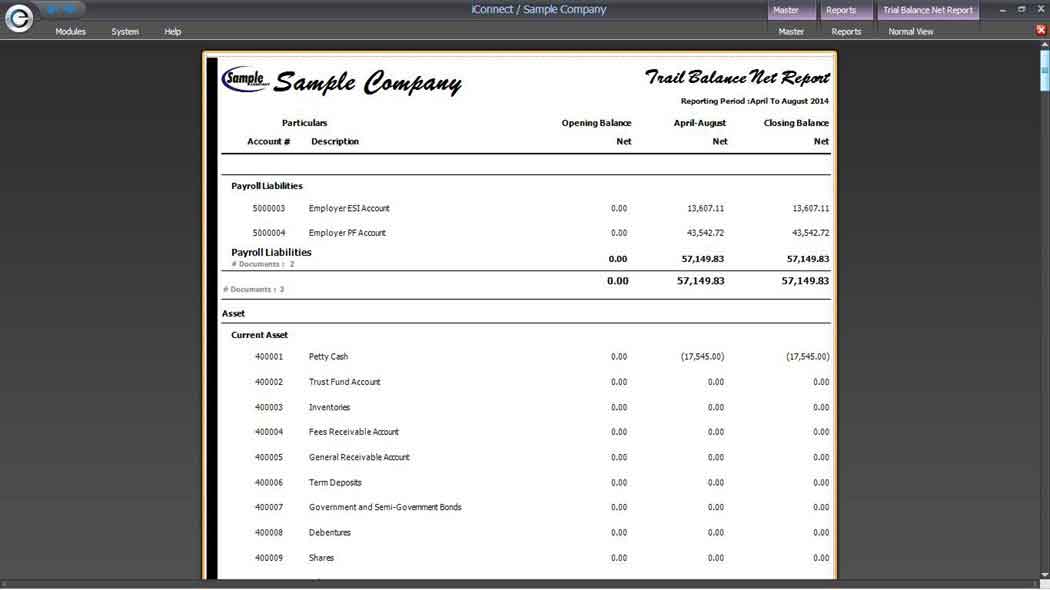The height and width of the screenshot is (590, 1050).
Task: Click the iConnect round logo button
Action: [x=18, y=18]
